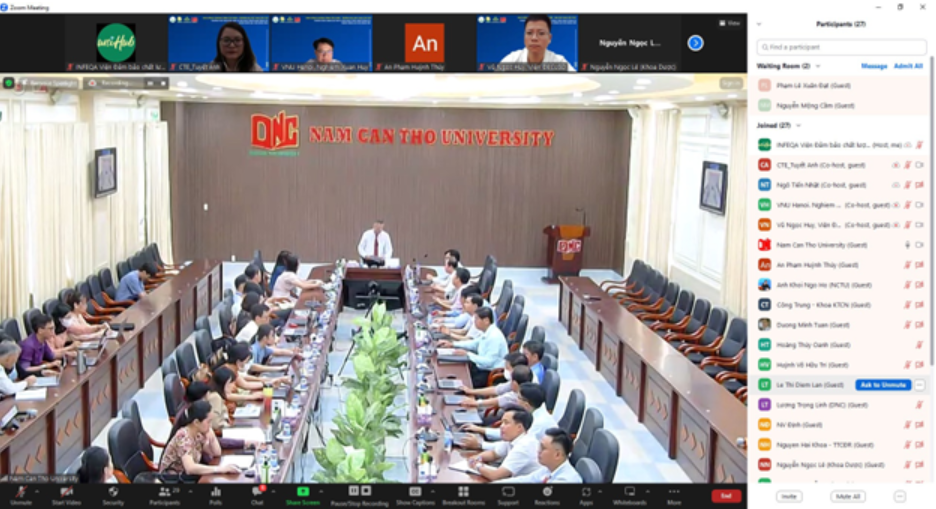936x509 pixels.
Task: Select the VNU Hanoi video thumbnail
Action: click(321, 43)
